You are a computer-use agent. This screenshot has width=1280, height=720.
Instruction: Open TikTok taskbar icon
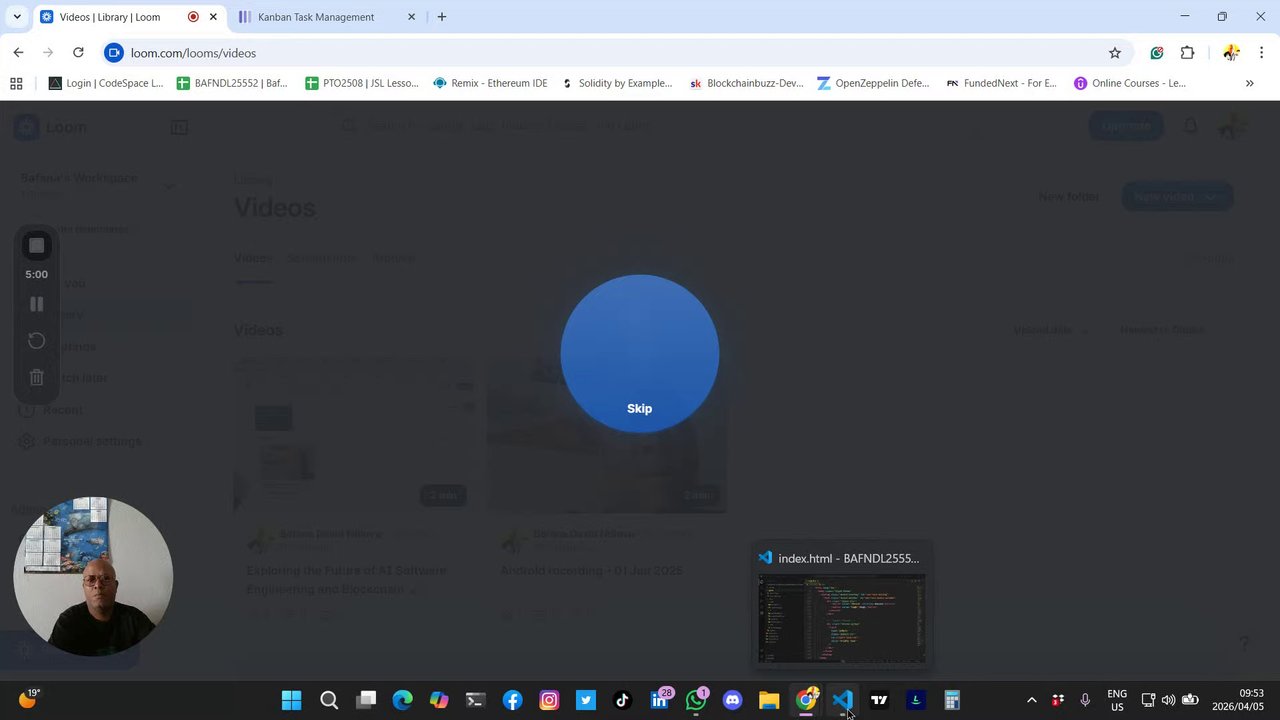[622, 700]
